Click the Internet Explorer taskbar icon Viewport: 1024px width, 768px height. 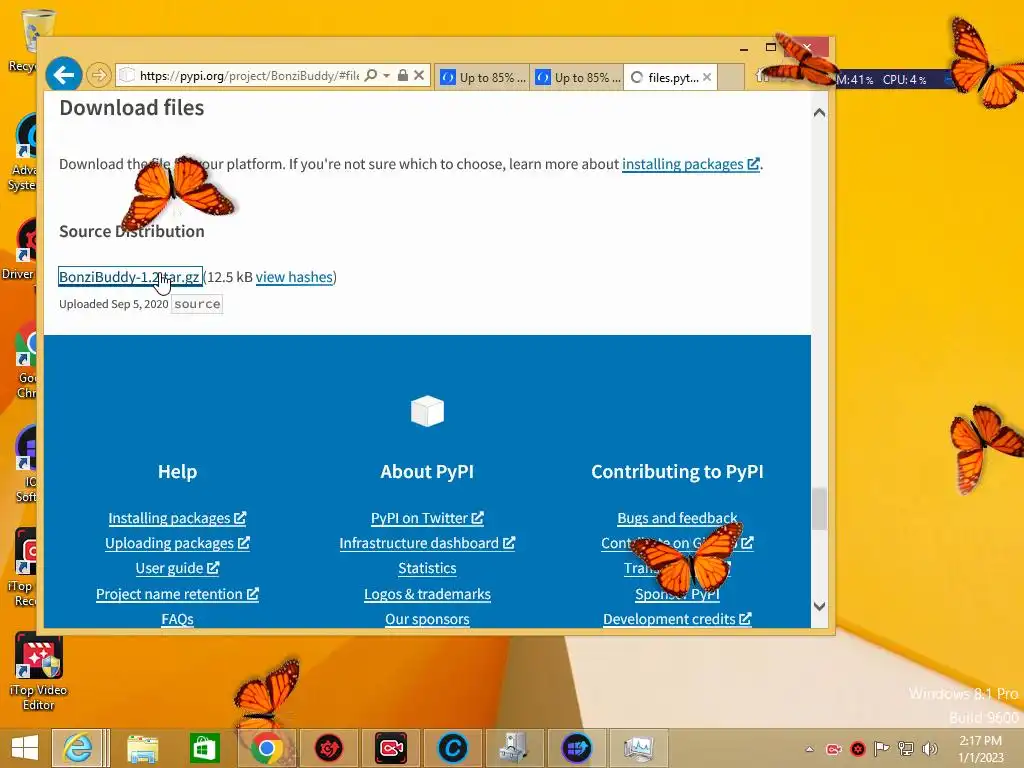[78, 748]
